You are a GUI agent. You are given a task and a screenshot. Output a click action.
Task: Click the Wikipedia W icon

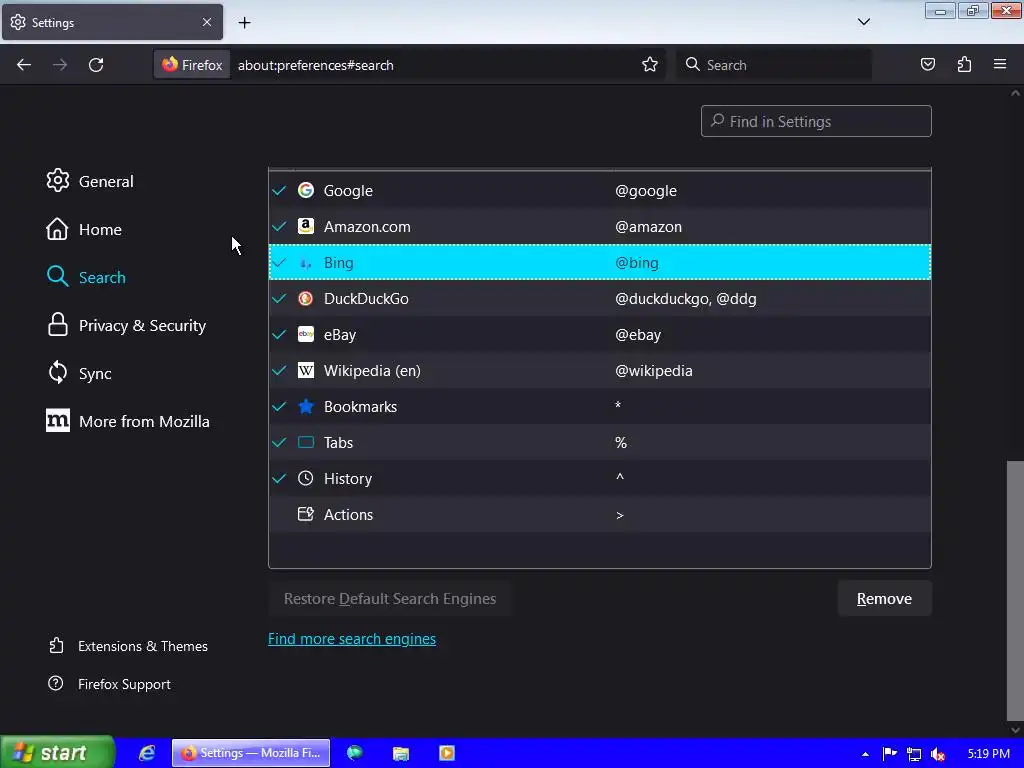click(306, 370)
